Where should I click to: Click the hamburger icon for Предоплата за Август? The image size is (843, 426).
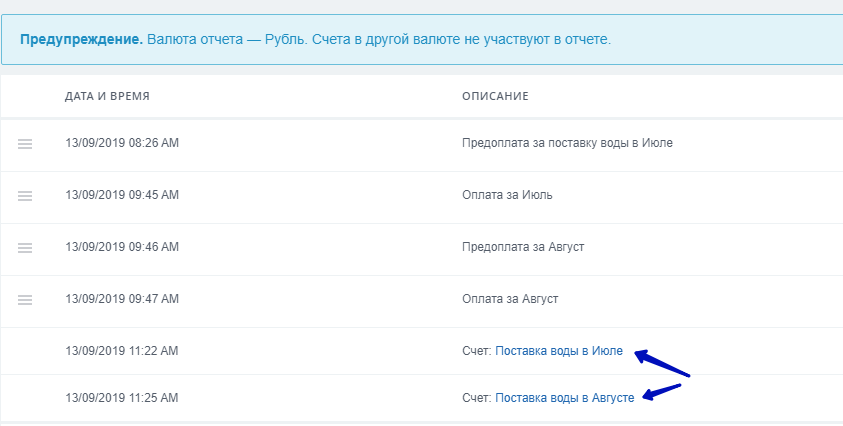click(25, 248)
